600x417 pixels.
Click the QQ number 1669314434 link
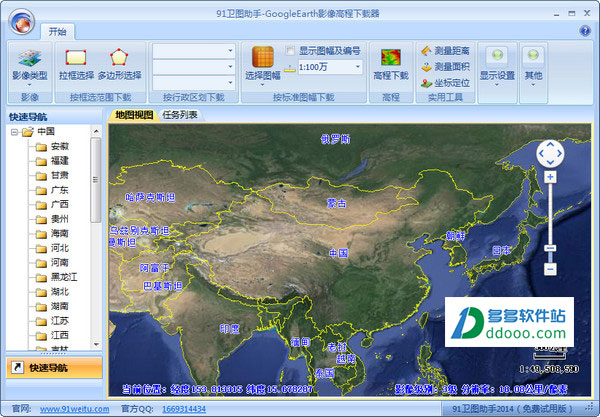pyautogui.click(x=184, y=409)
